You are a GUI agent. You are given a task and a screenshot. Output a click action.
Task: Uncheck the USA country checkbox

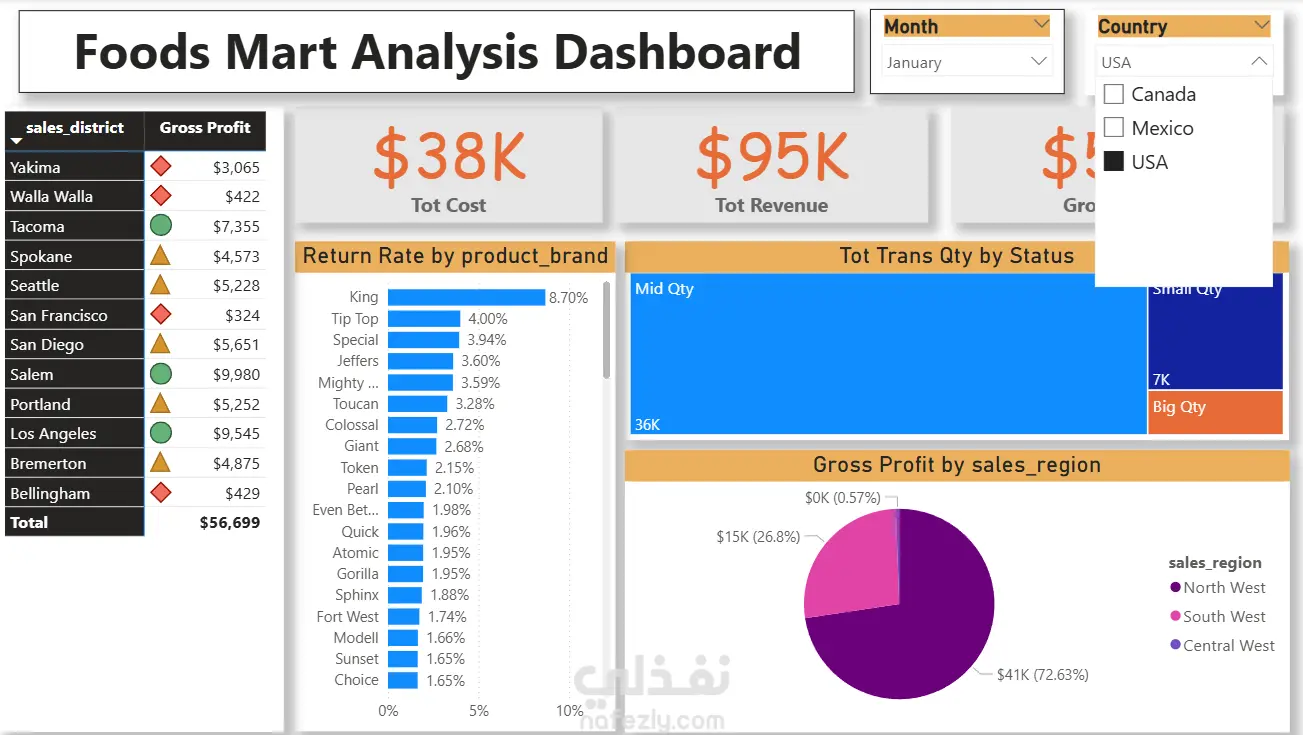coord(1113,161)
